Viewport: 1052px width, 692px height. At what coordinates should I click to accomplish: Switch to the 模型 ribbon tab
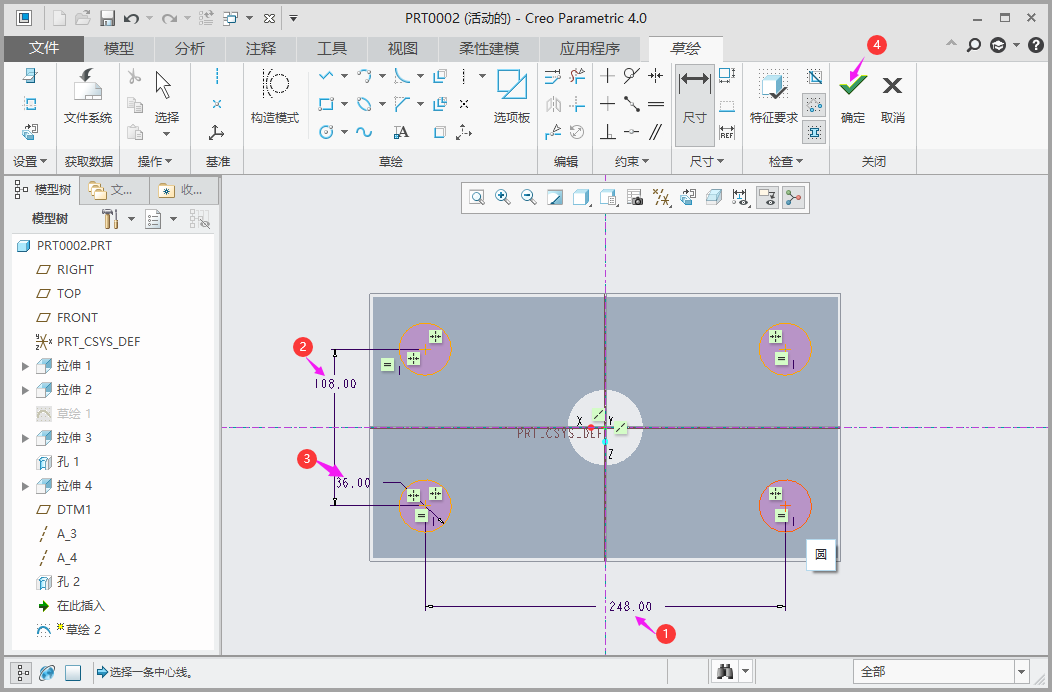tap(119, 49)
